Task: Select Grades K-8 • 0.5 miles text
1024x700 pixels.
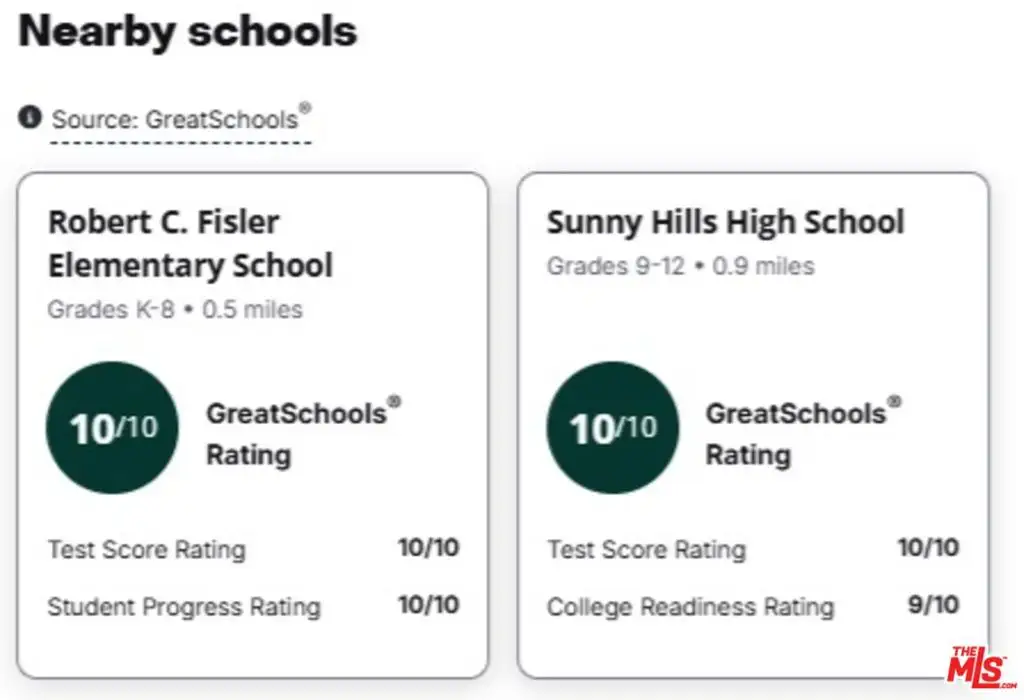Action: (175, 309)
